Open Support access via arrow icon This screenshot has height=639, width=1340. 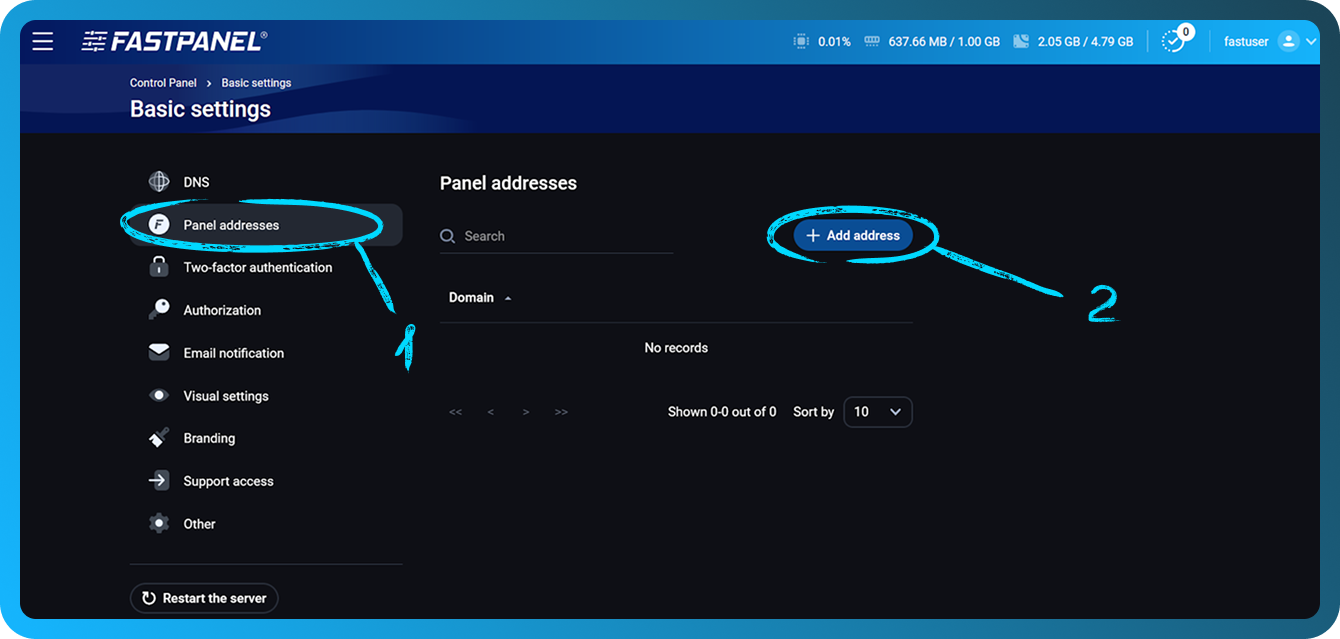(159, 480)
